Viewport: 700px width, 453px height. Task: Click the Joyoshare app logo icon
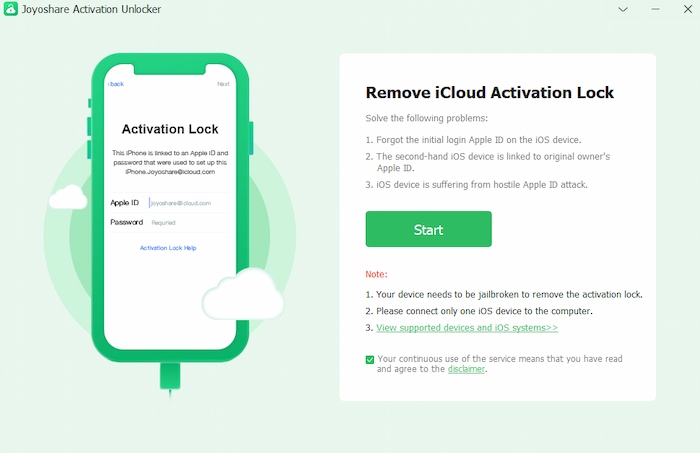[11, 9]
